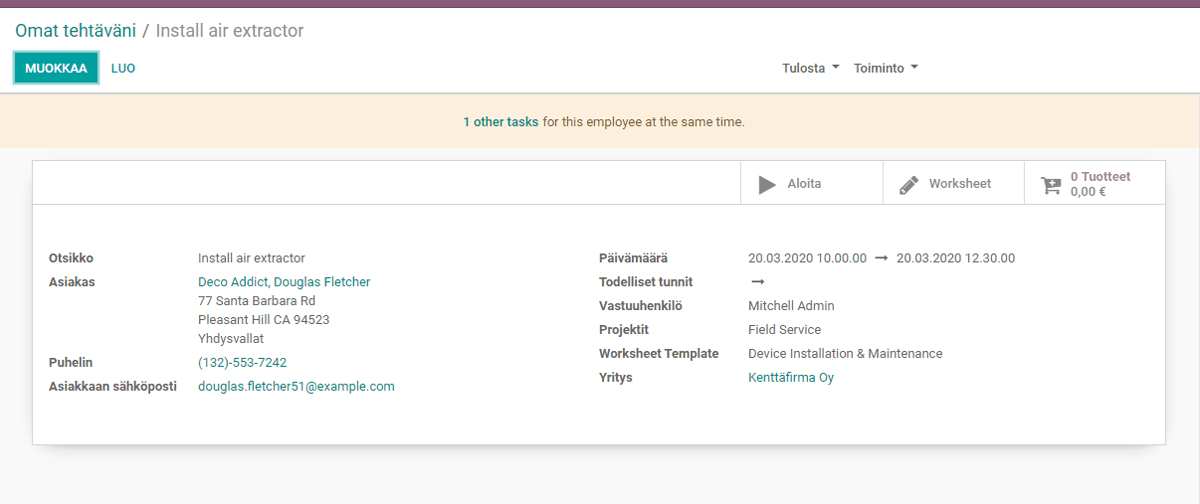The image size is (1200, 504).
Task: Select end date 20.03.2020 12.30.00
Action: tap(955, 258)
